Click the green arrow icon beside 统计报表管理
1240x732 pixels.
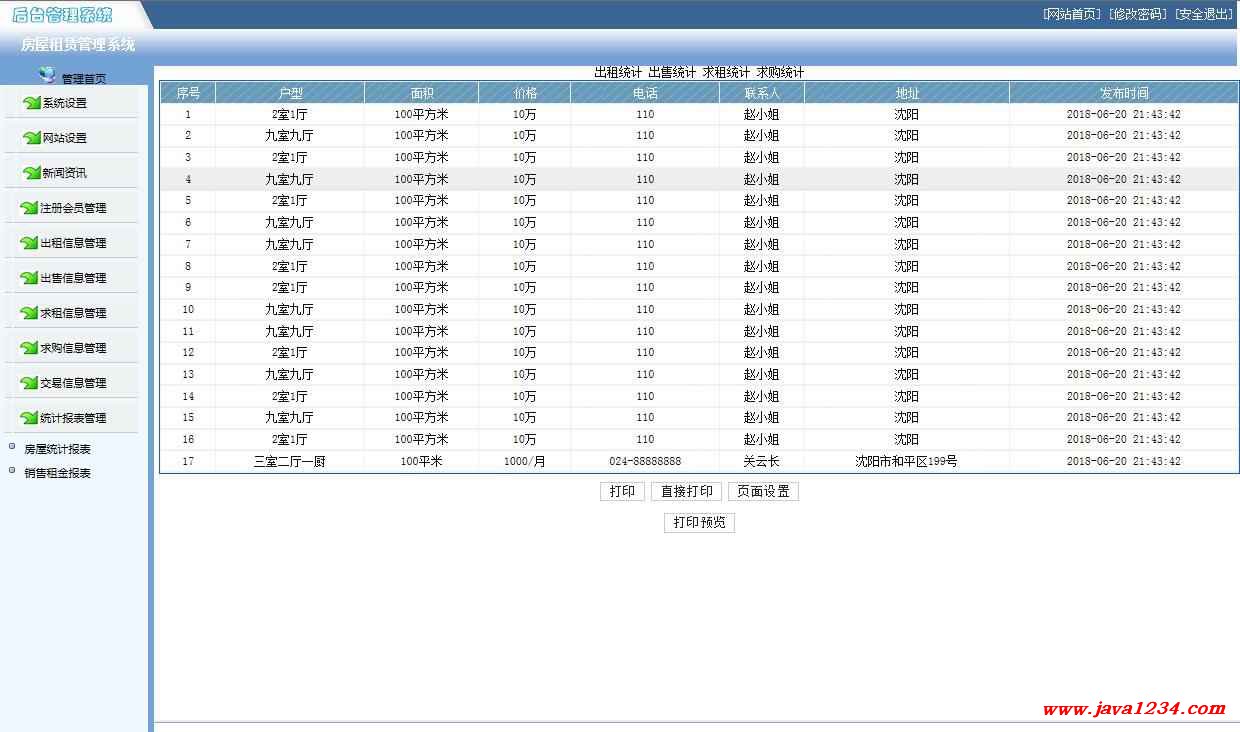click(x=29, y=418)
